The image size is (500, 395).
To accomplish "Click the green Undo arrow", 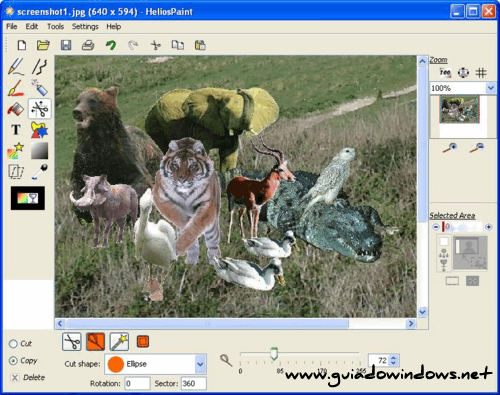I will point(111,45).
